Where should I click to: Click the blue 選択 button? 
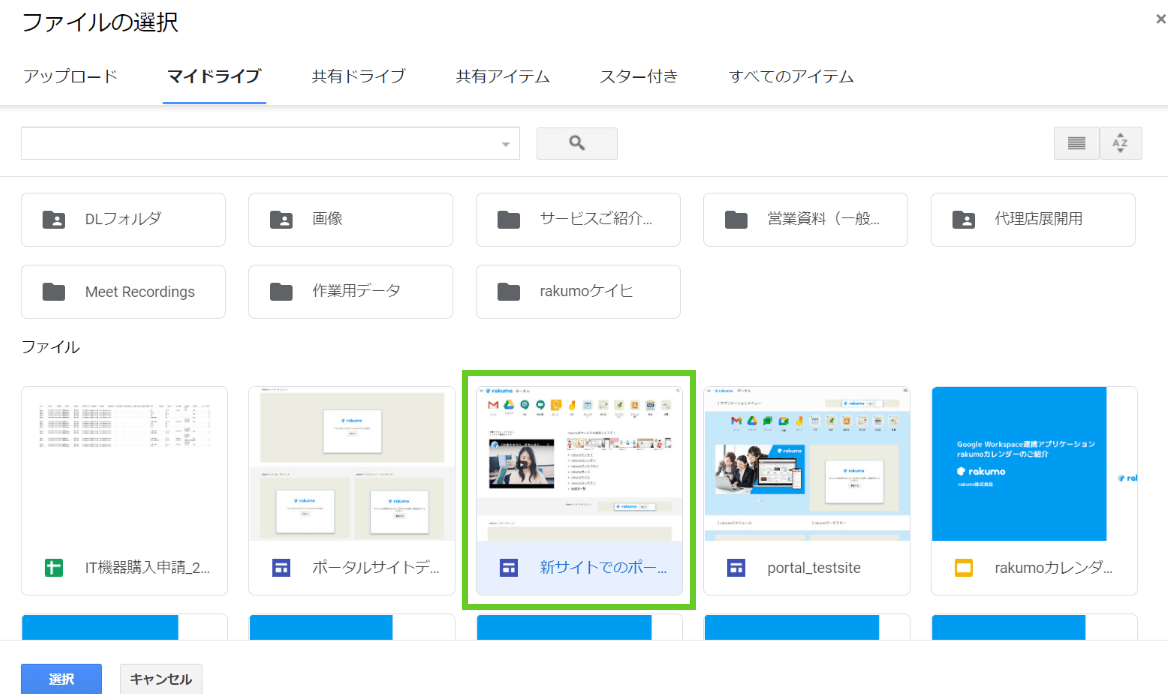tap(61, 679)
